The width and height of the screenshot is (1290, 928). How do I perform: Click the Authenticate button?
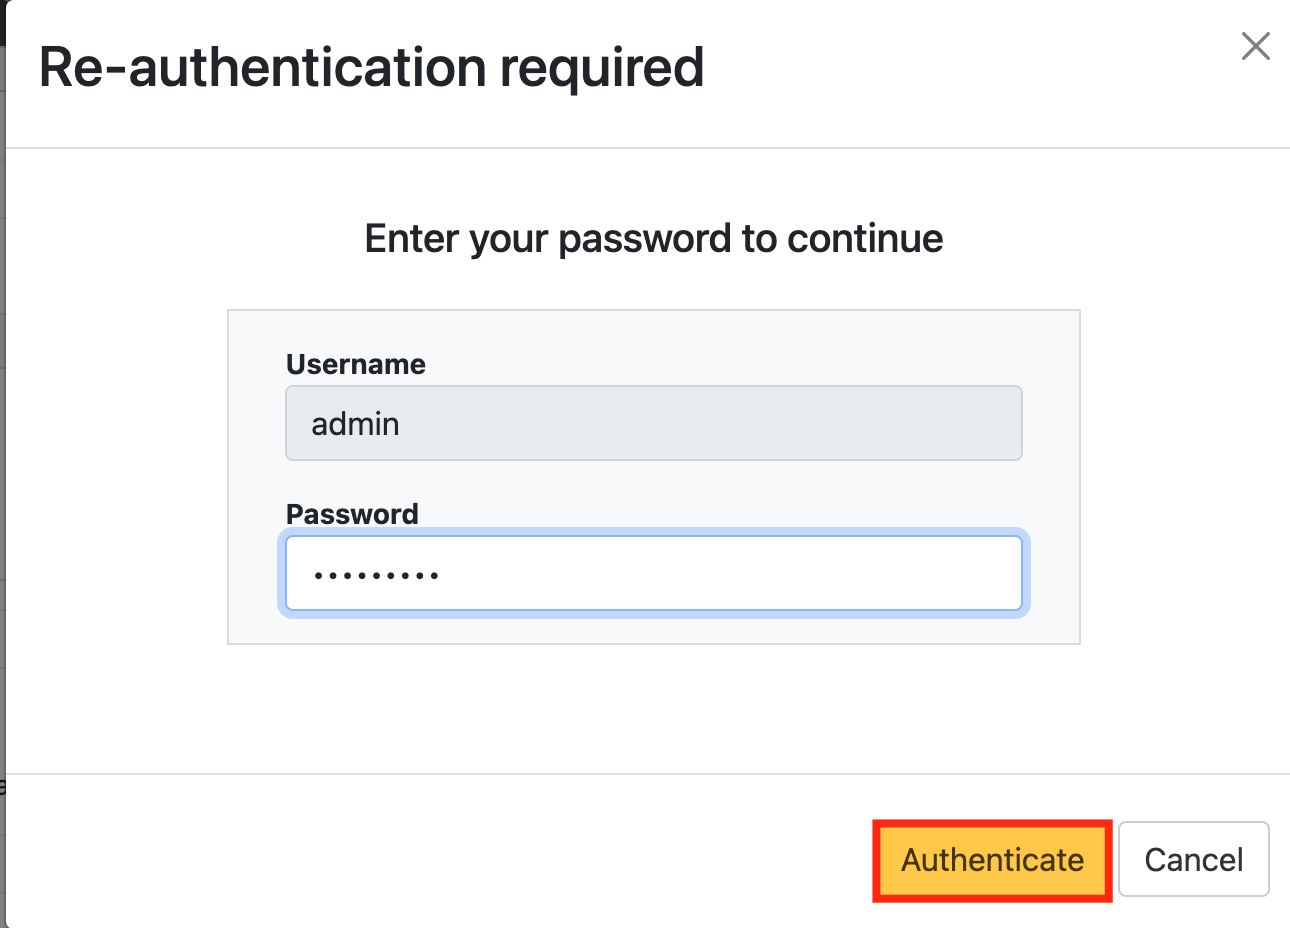[992, 860]
